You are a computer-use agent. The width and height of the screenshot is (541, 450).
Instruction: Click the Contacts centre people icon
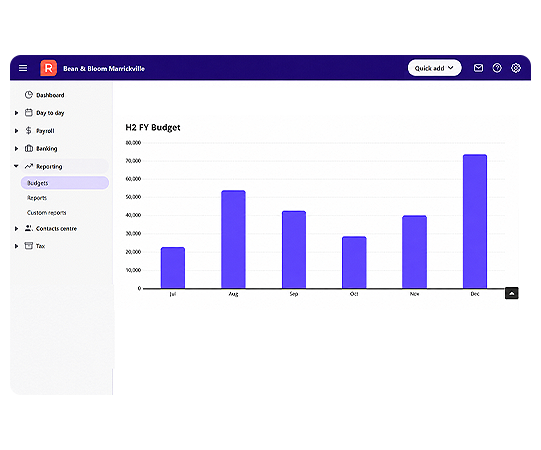(29, 228)
